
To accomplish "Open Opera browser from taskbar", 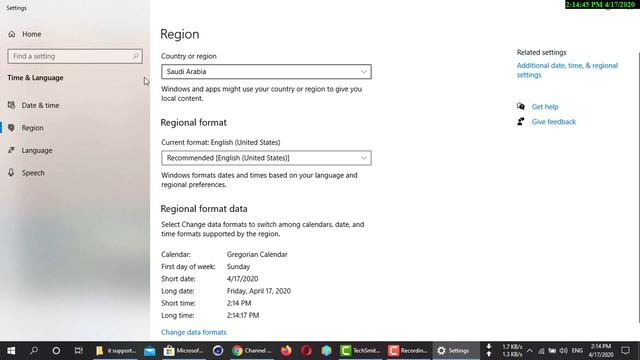I will [306, 351].
